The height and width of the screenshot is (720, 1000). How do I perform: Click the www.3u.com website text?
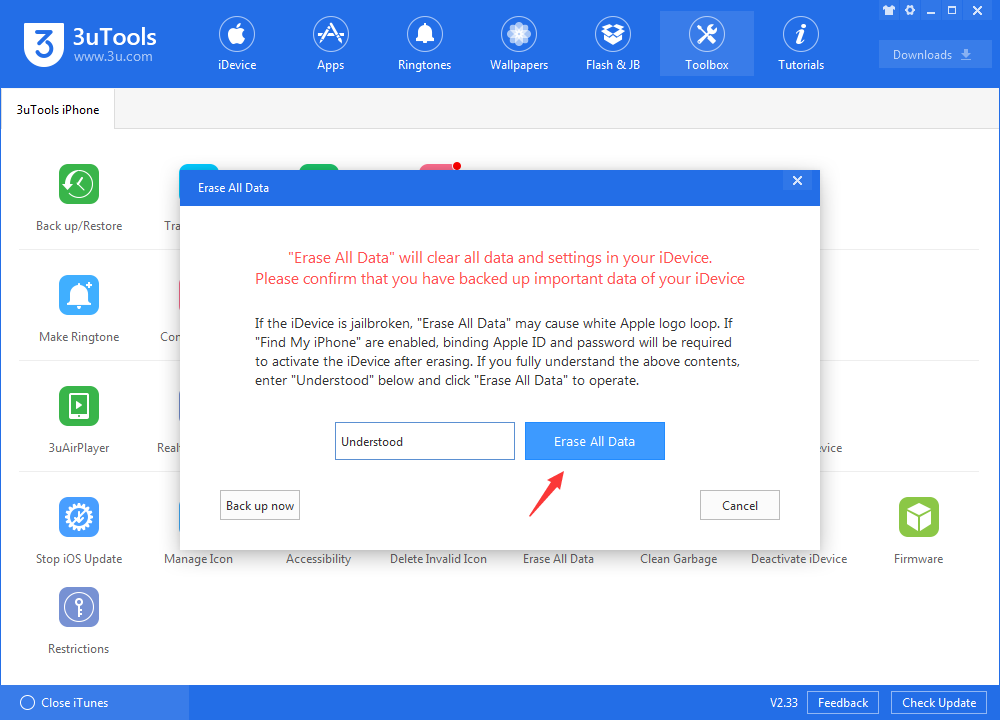click(x=113, y=57)
